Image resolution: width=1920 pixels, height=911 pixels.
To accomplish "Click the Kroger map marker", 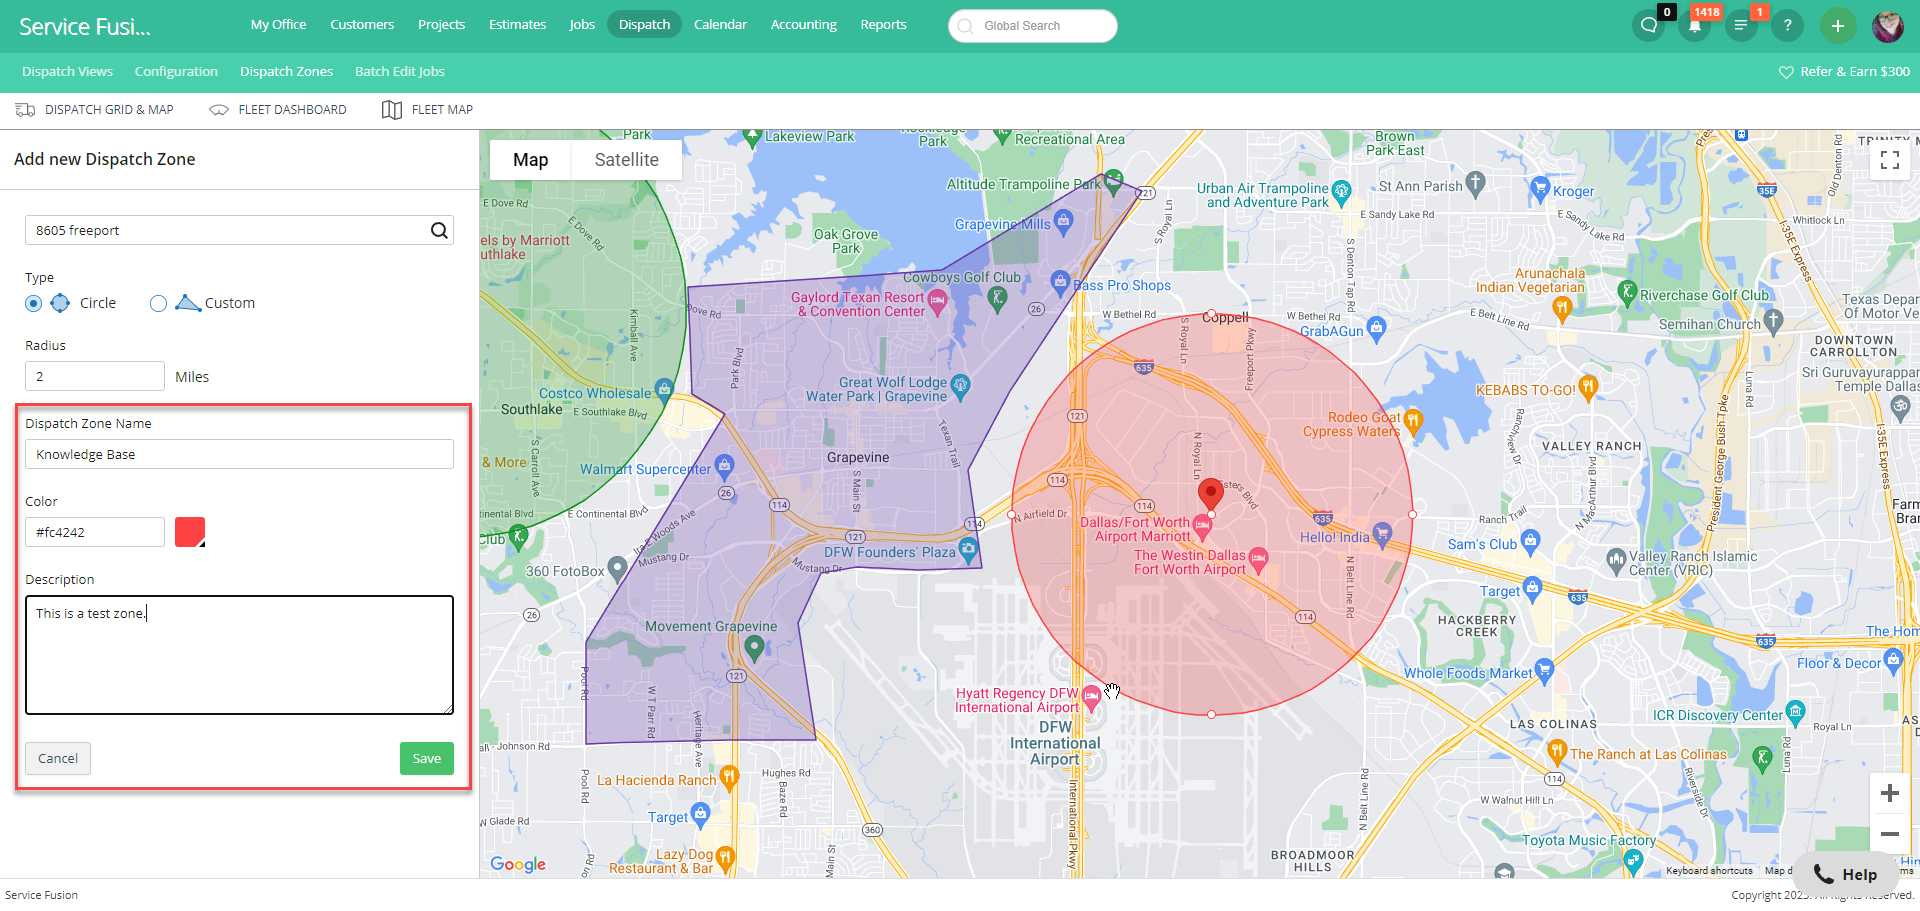I will (1540, 187).
